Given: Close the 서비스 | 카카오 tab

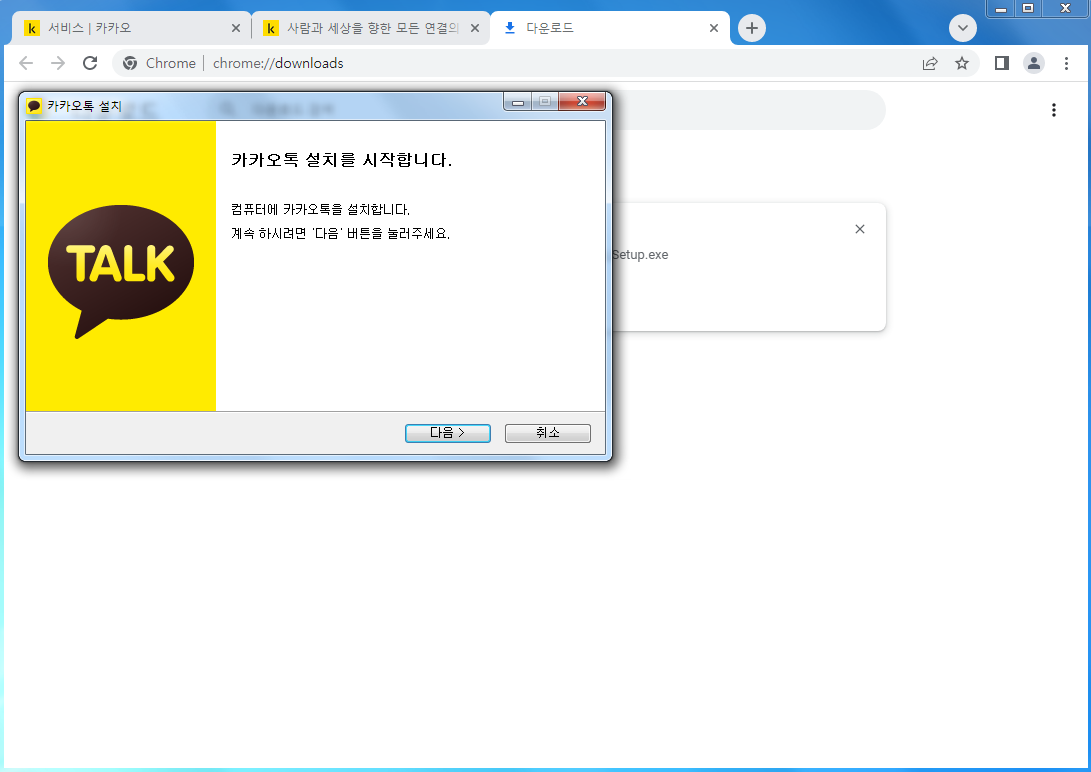Looking at the screenshot, I should (236, 28).
